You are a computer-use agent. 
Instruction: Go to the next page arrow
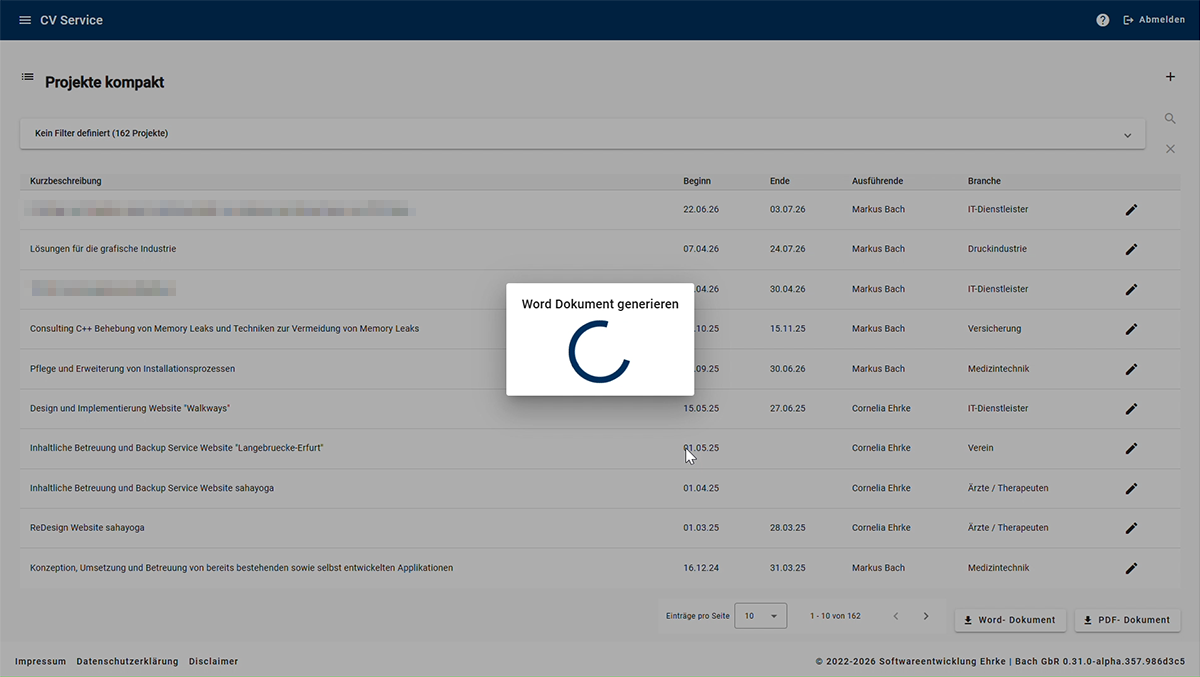[926, 616]
